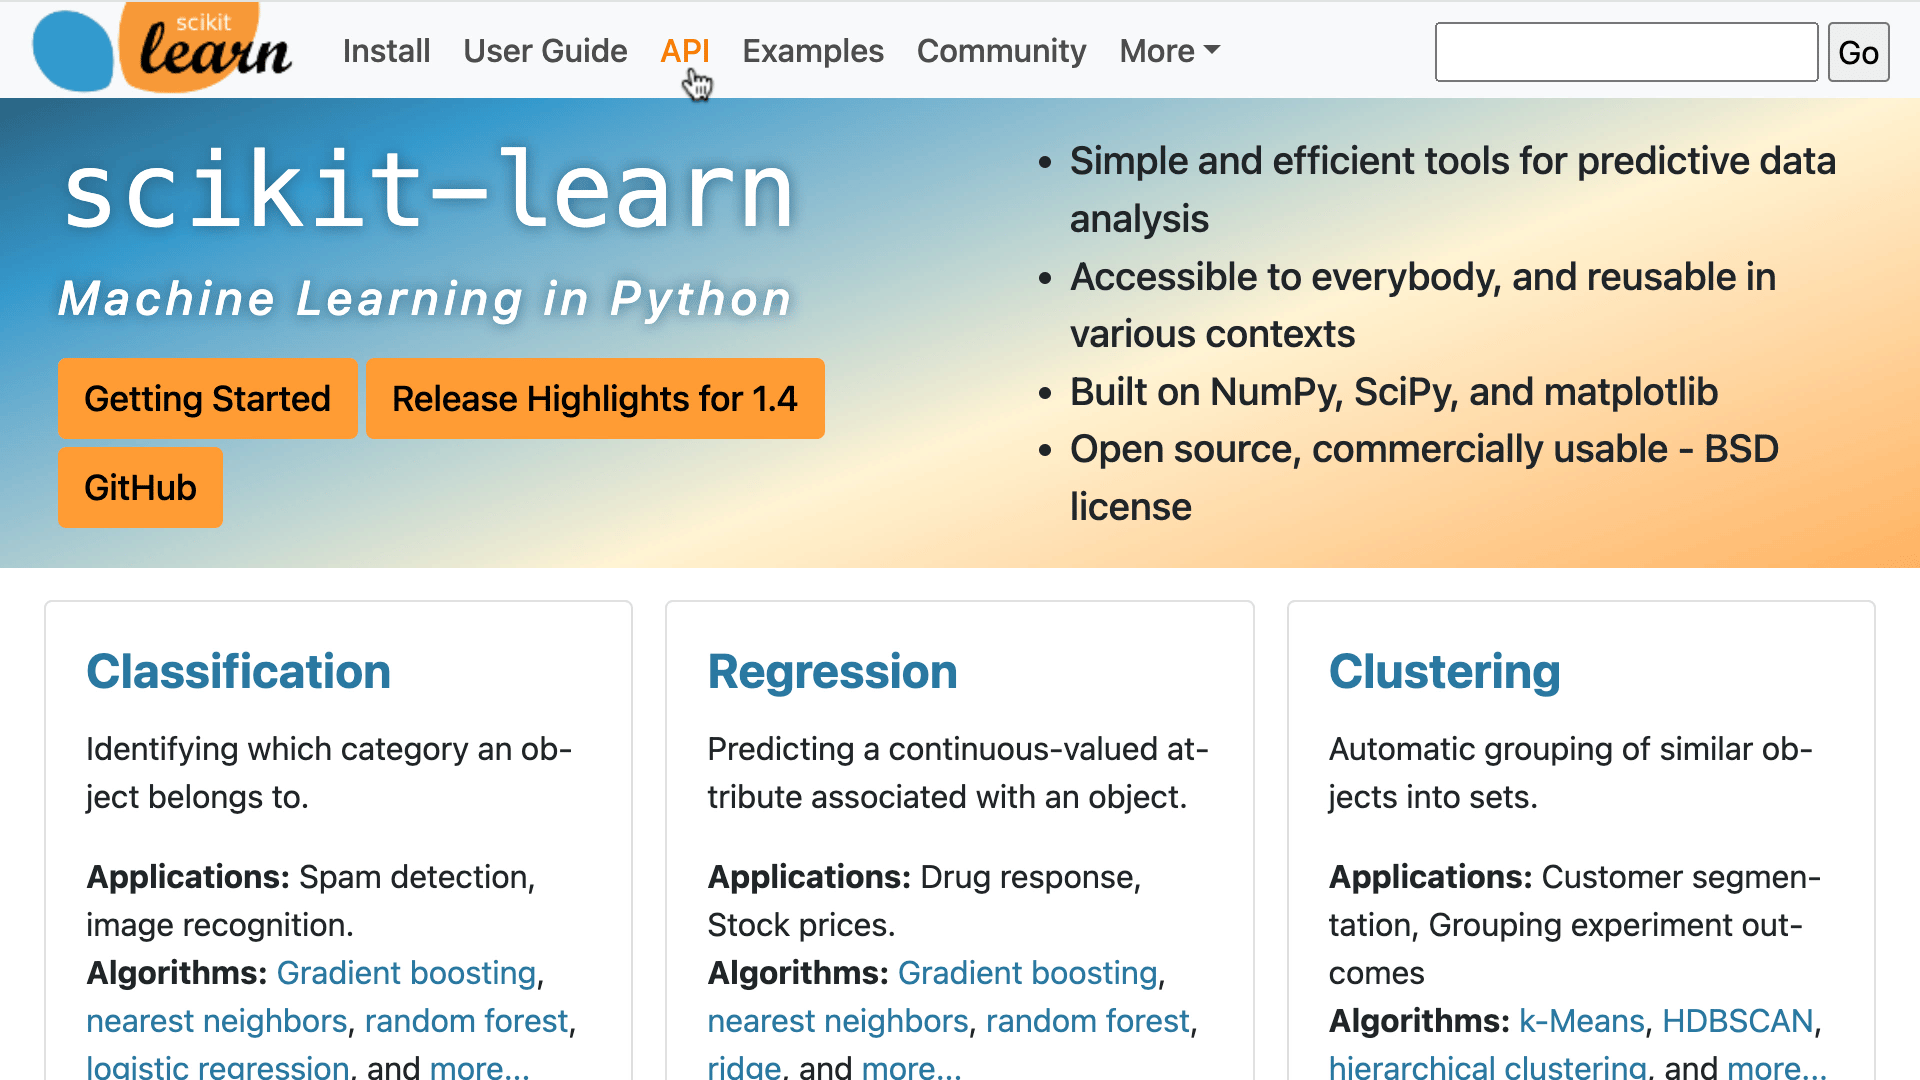Go to the Examples page
1920x1080 pixels.
pos(812,51)
